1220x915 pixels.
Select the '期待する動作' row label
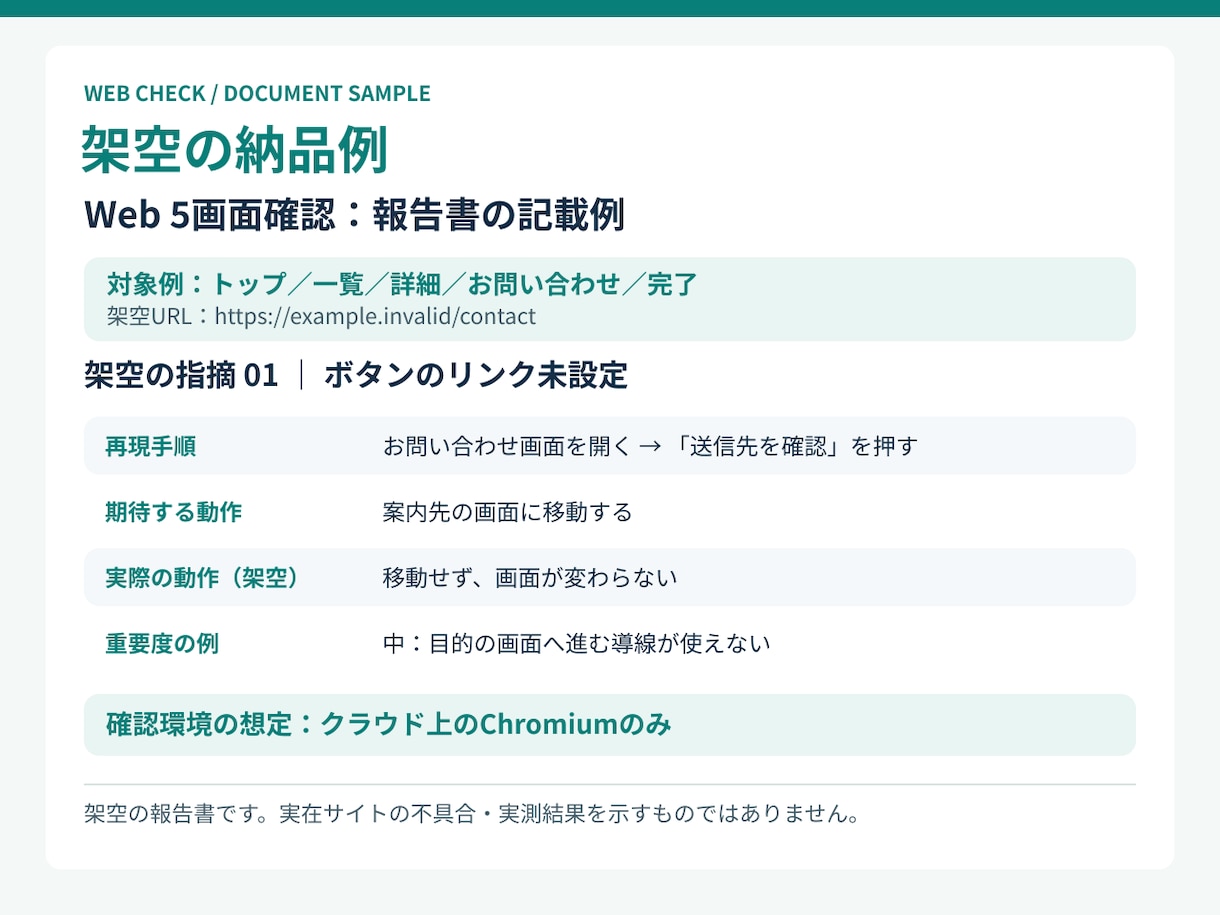[173, 513]
